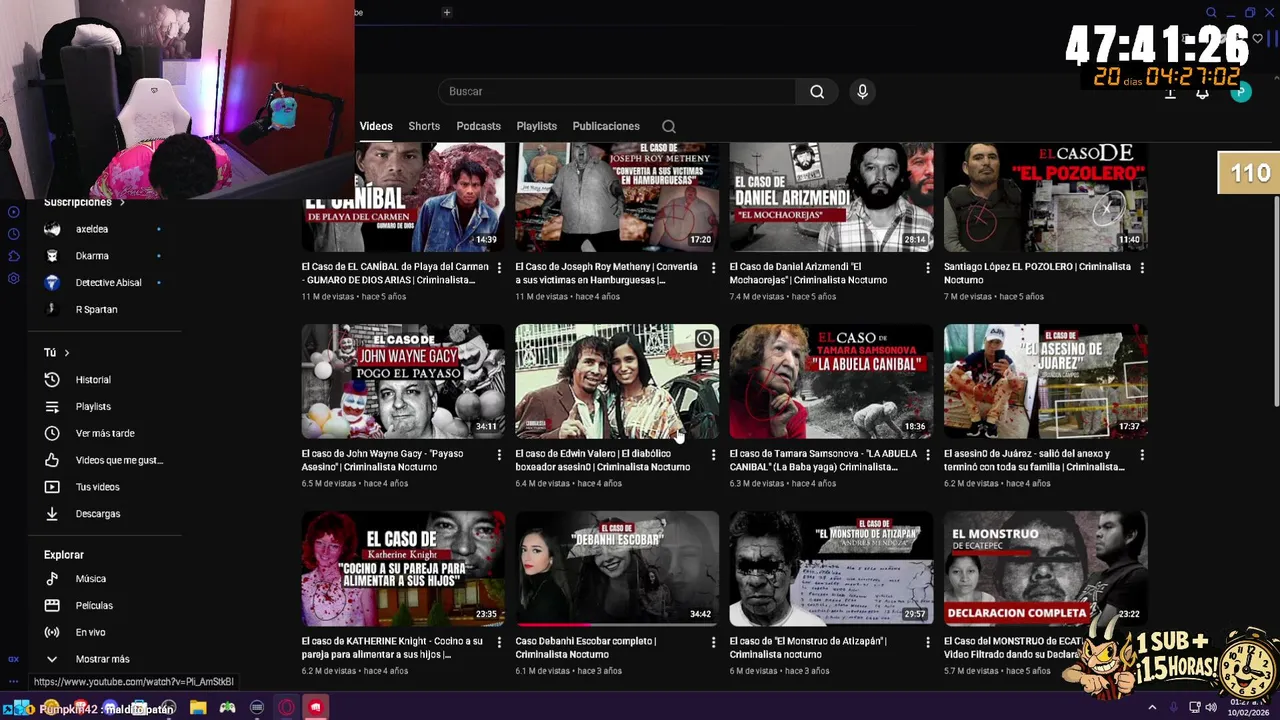1280x720 pixels.
Task: Open YouTube notifications bell
Action: point(1202,93)
